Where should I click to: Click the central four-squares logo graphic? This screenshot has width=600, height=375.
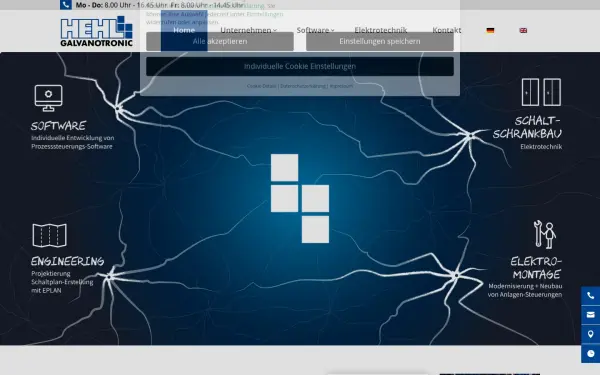[300, 198]
